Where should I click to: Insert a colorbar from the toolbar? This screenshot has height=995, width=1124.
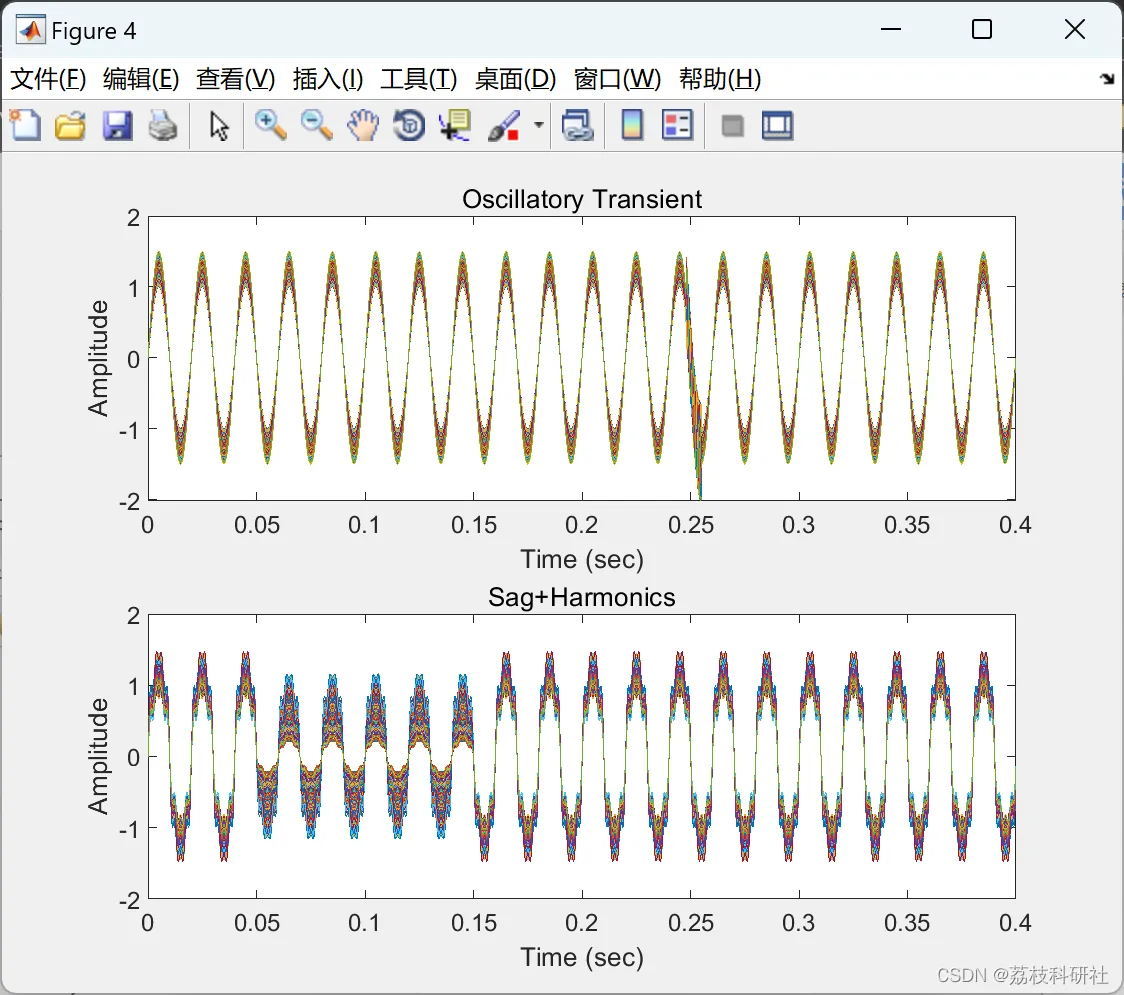coord(632,125)
